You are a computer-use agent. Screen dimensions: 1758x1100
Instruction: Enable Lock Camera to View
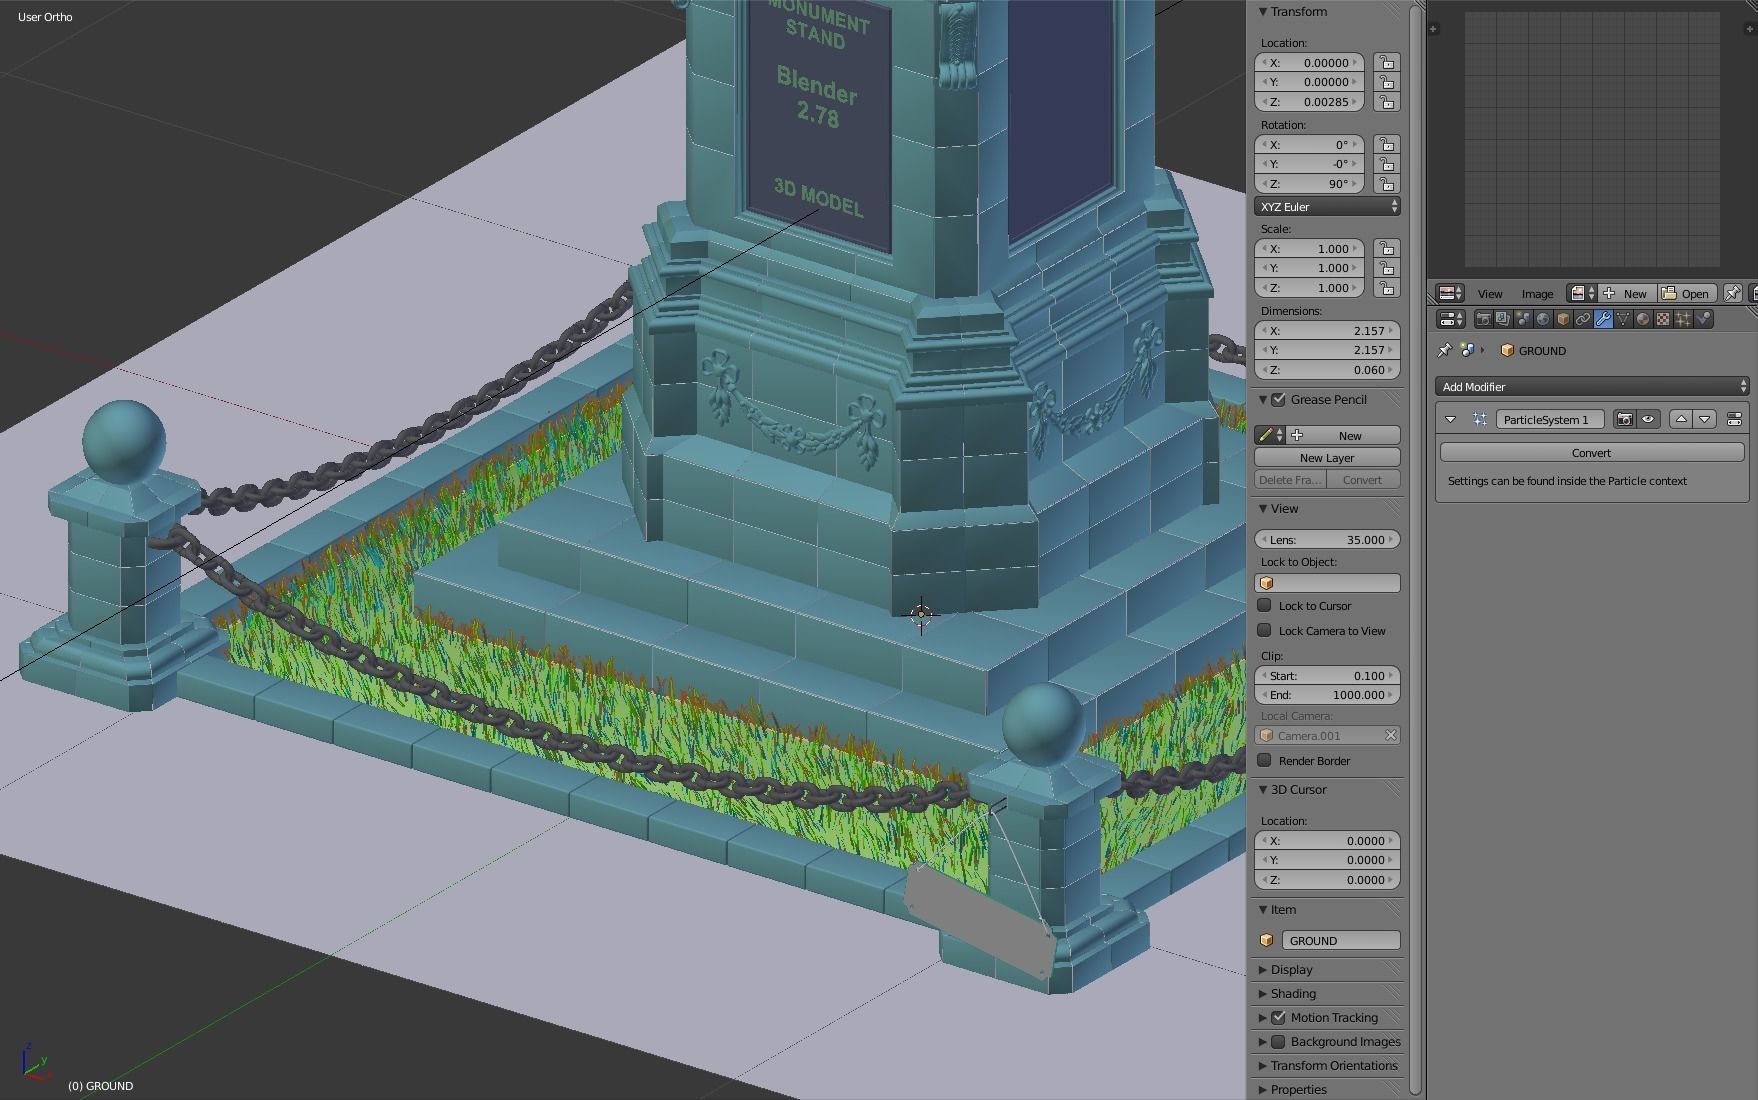coord(1264,630)
